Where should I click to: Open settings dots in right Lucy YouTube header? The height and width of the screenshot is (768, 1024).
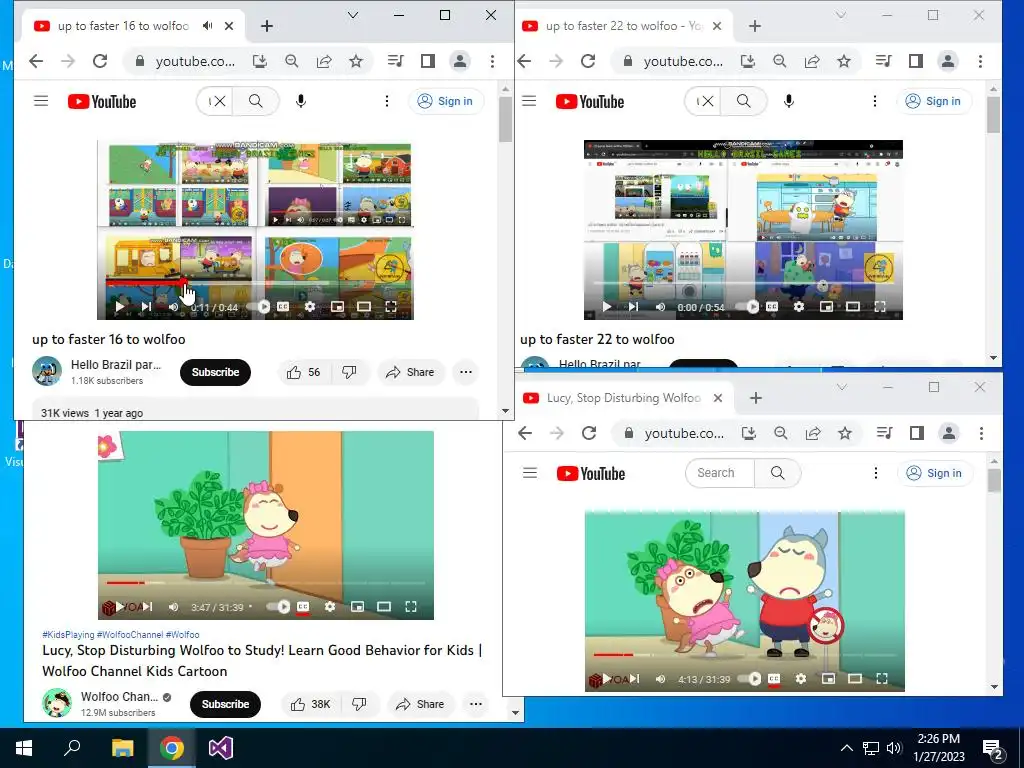click(876, 473)
